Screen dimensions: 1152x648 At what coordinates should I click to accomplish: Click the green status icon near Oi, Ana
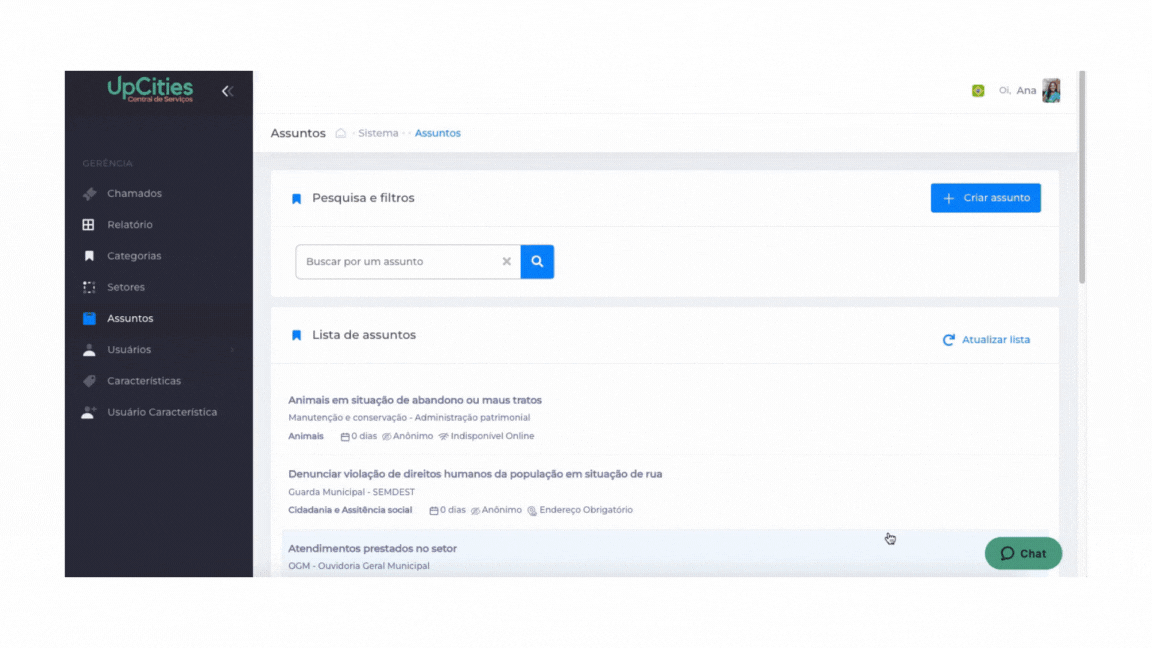tap(978, 90)
